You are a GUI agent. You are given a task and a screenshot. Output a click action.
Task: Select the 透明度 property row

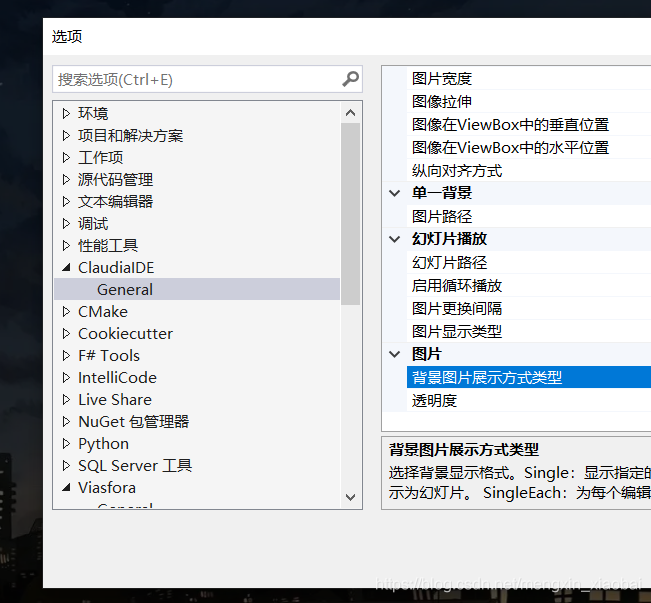tap(529, 400)
